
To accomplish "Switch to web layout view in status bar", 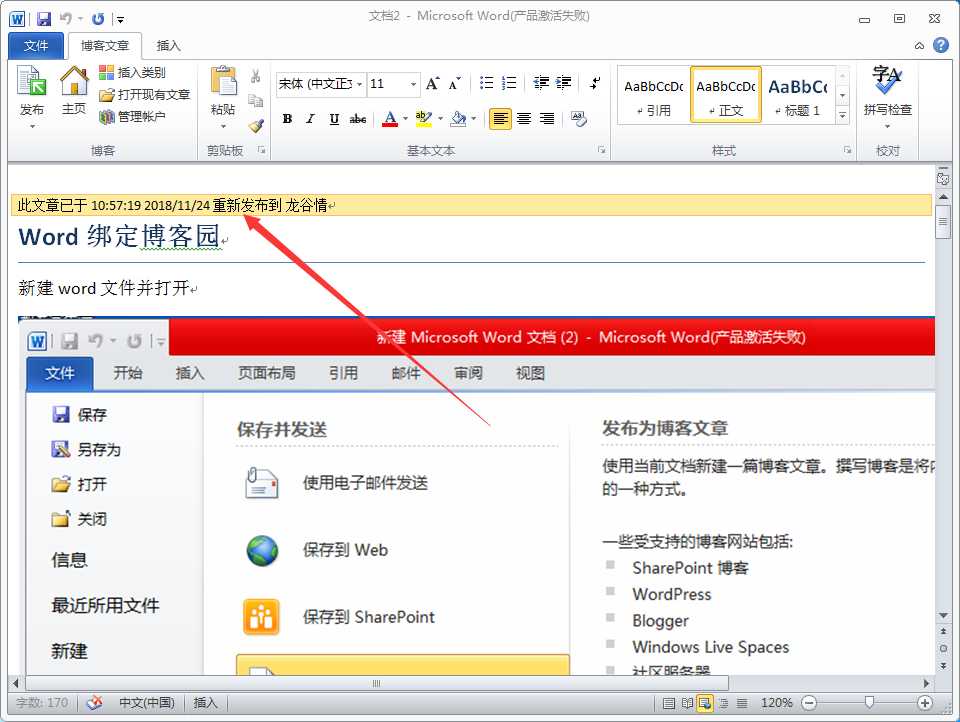I will pos(705,703).
